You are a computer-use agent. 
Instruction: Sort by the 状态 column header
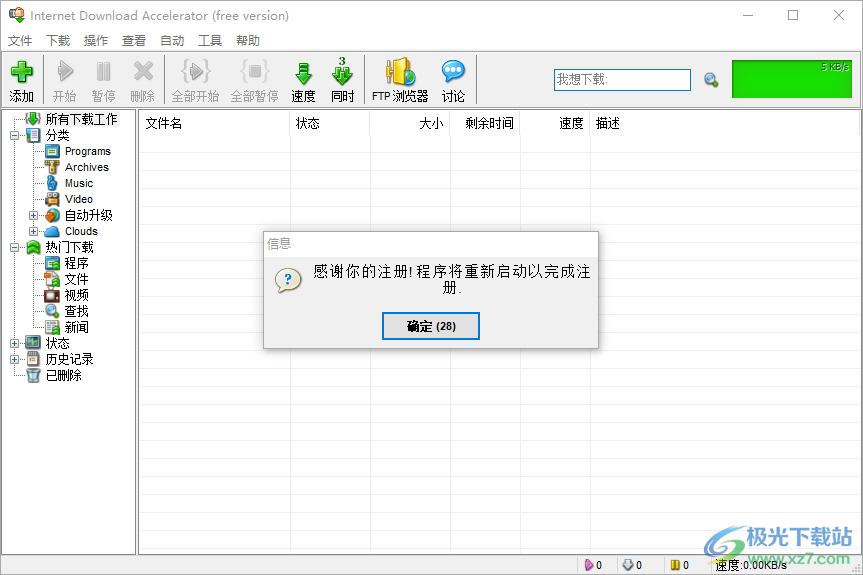click(x=330, y=123)
